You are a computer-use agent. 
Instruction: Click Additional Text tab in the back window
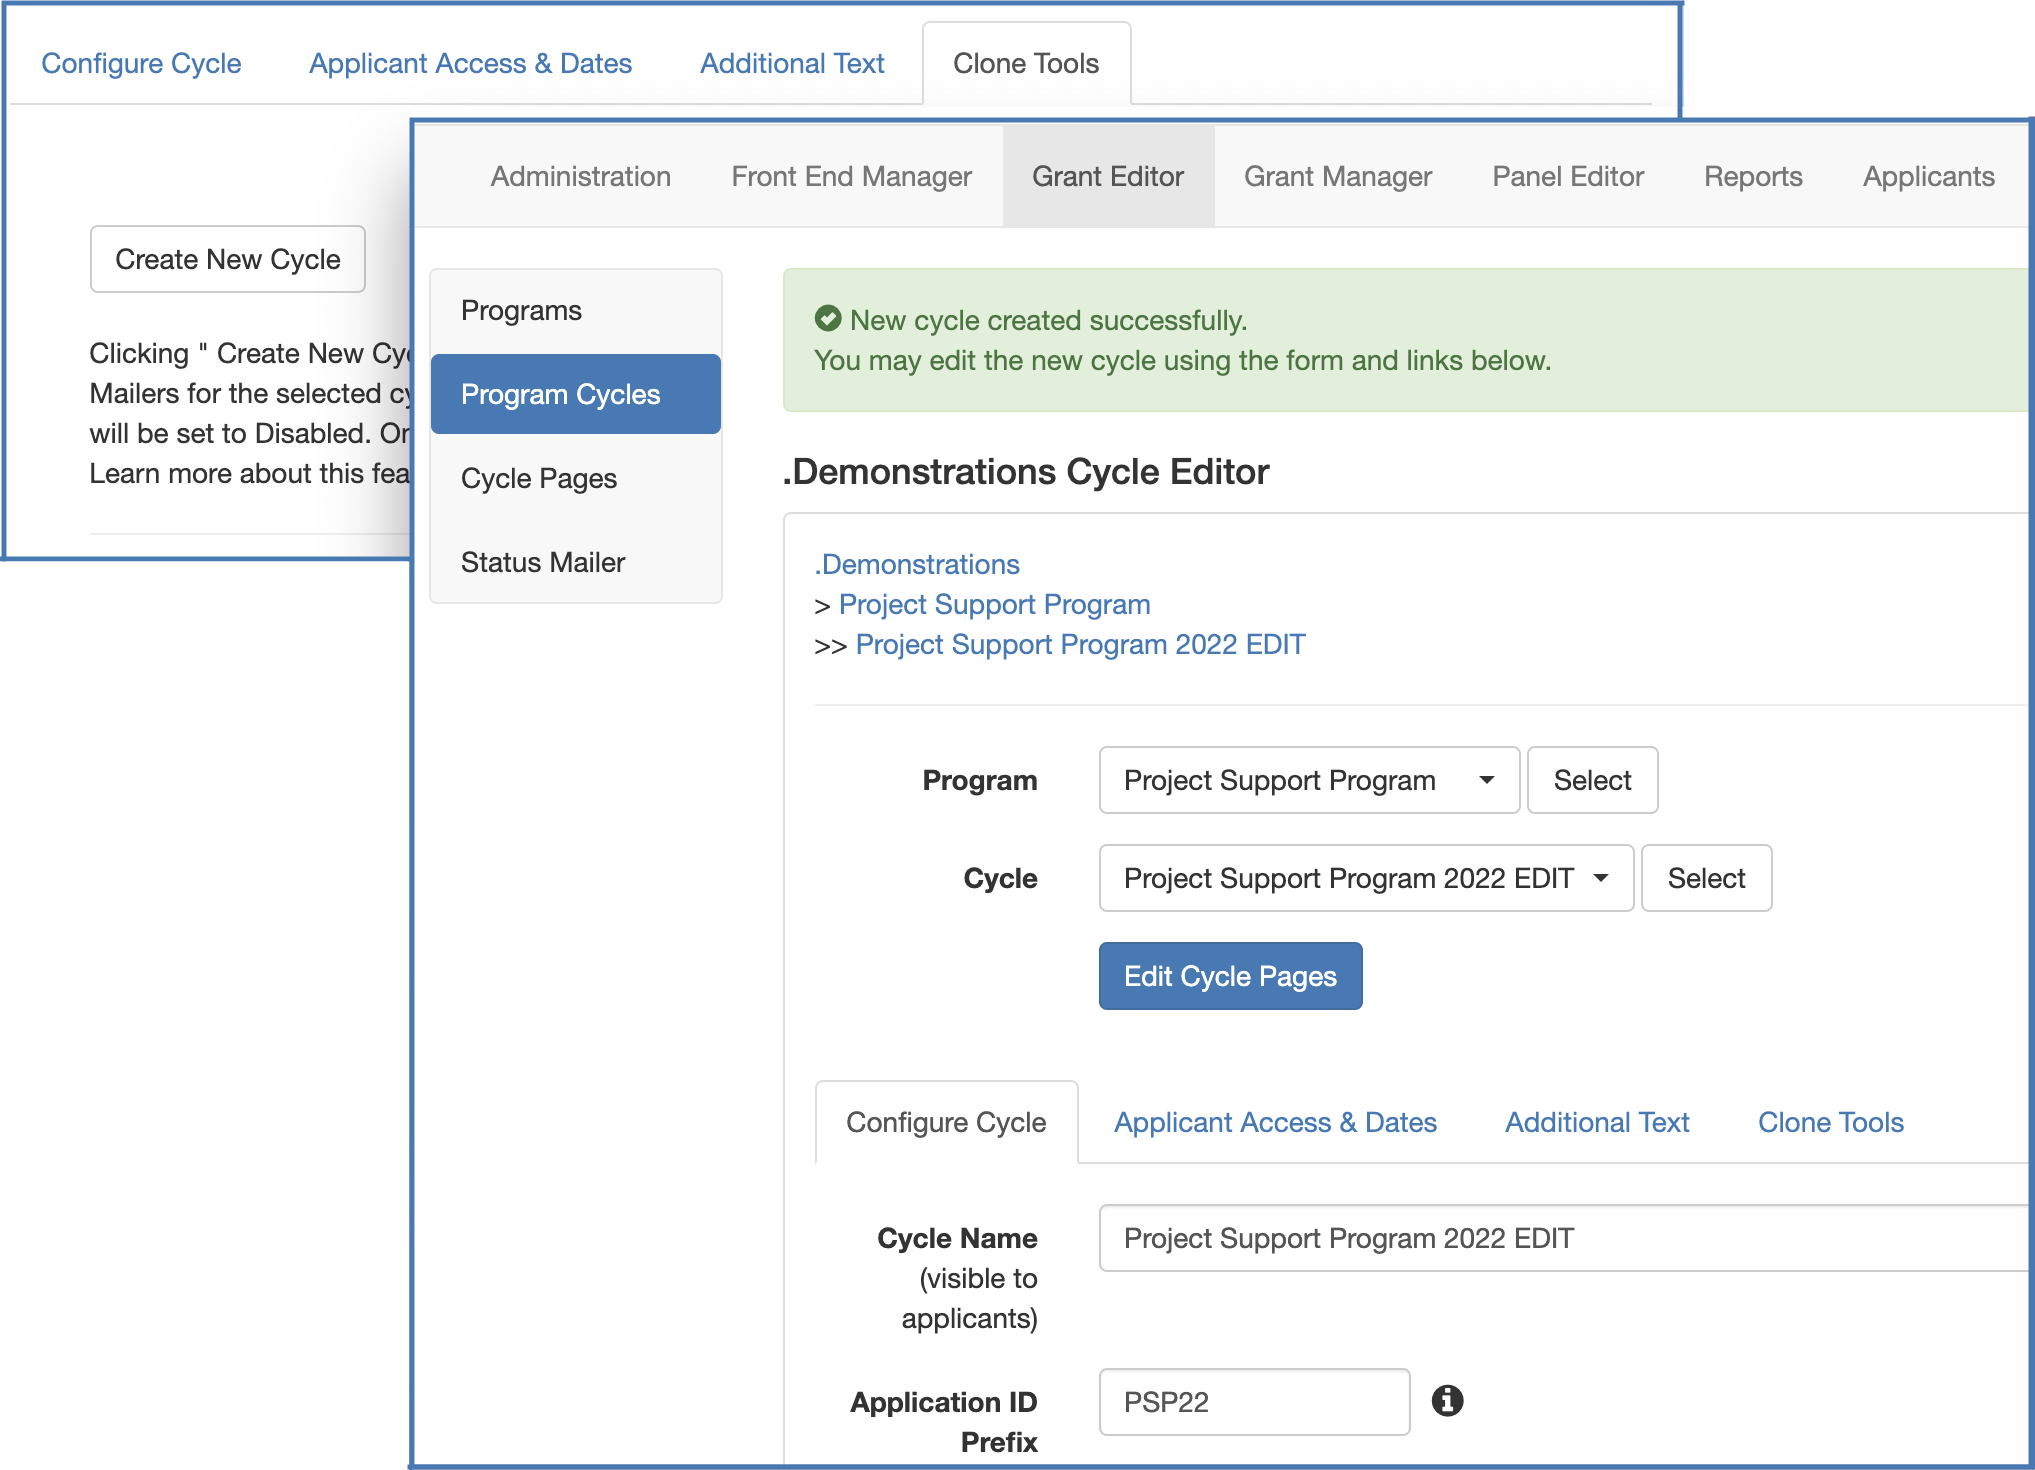(792, 63)
